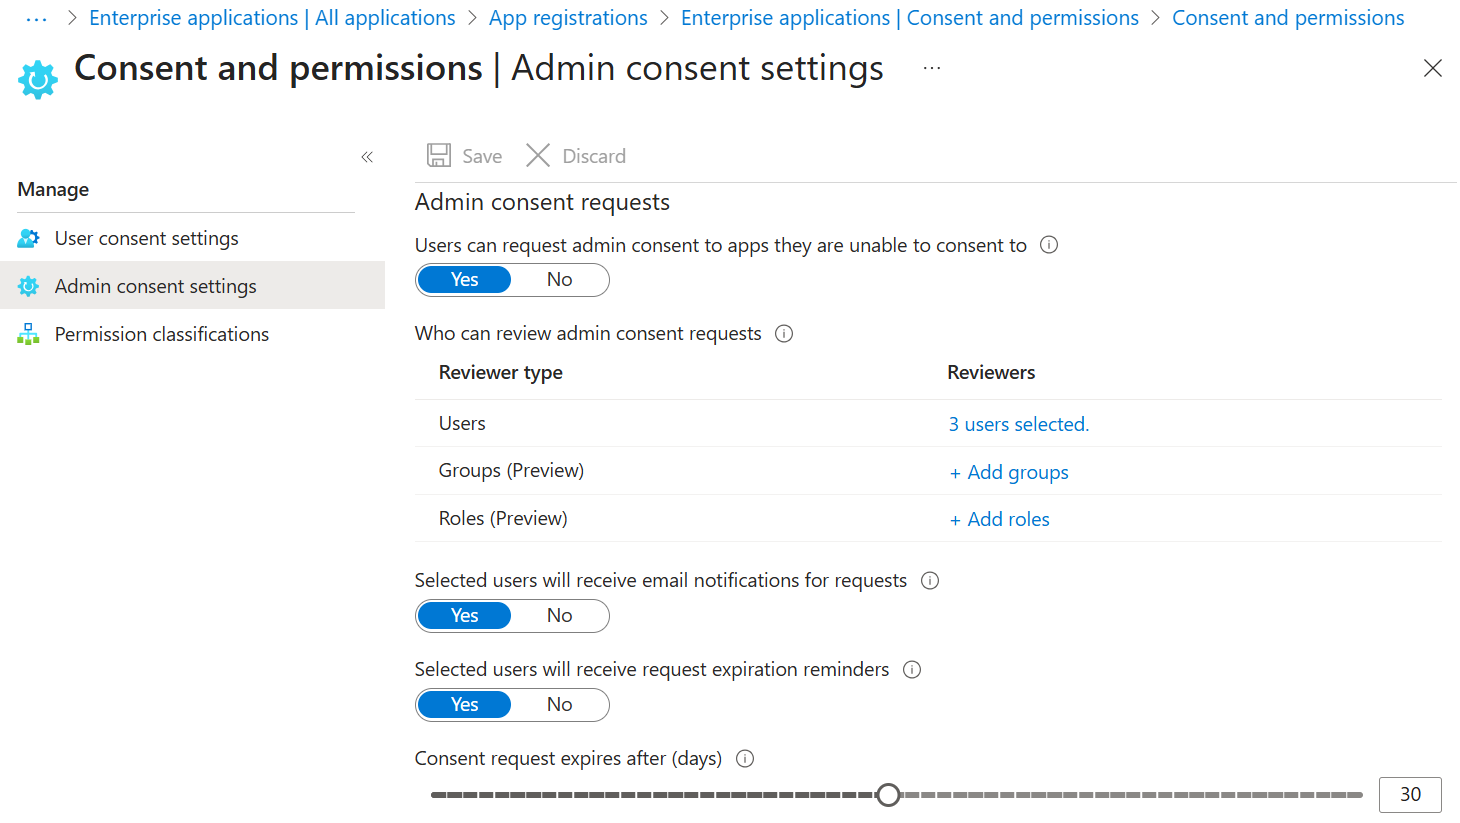Set 'Users can request admin consent' to No
This screenshot has width=1460, height=823.
(559, 279)
